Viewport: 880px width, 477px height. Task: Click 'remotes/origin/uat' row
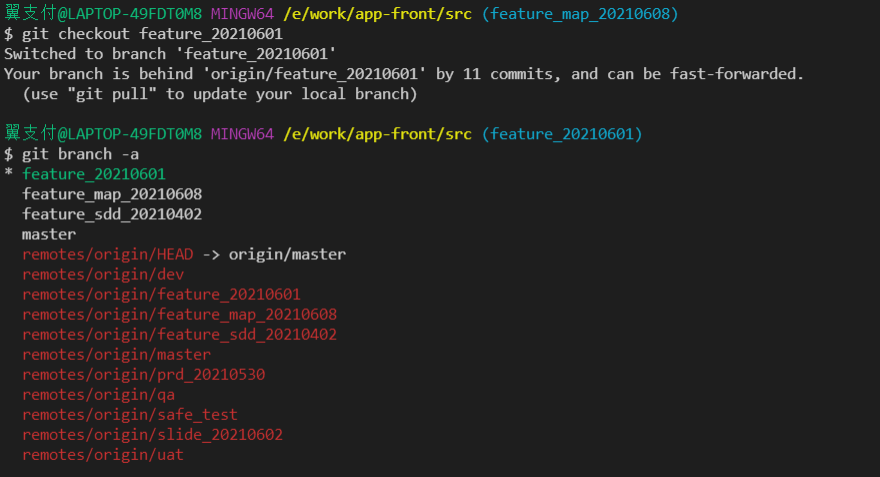tap(103, 455)
